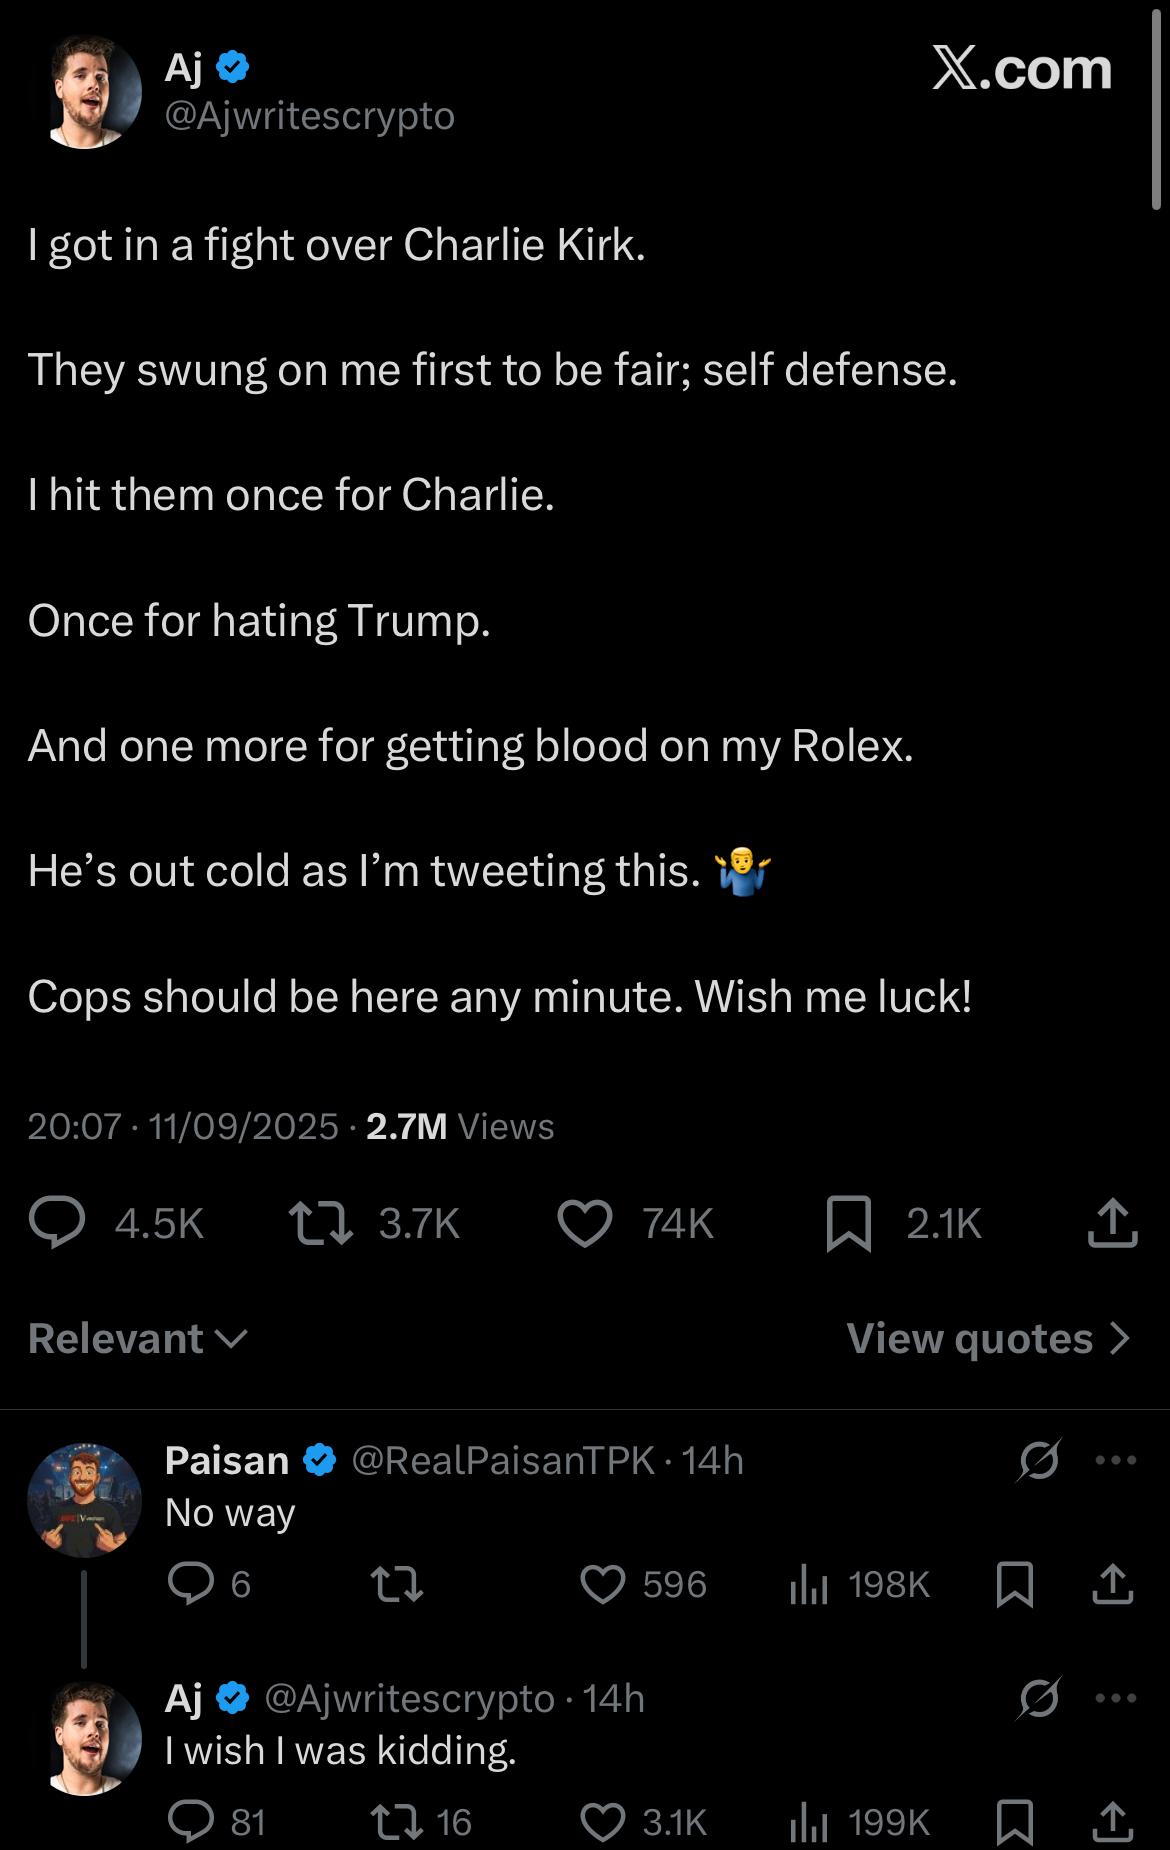
Task: Share Paisan's reply
Action: (x=1112, y=1584)
